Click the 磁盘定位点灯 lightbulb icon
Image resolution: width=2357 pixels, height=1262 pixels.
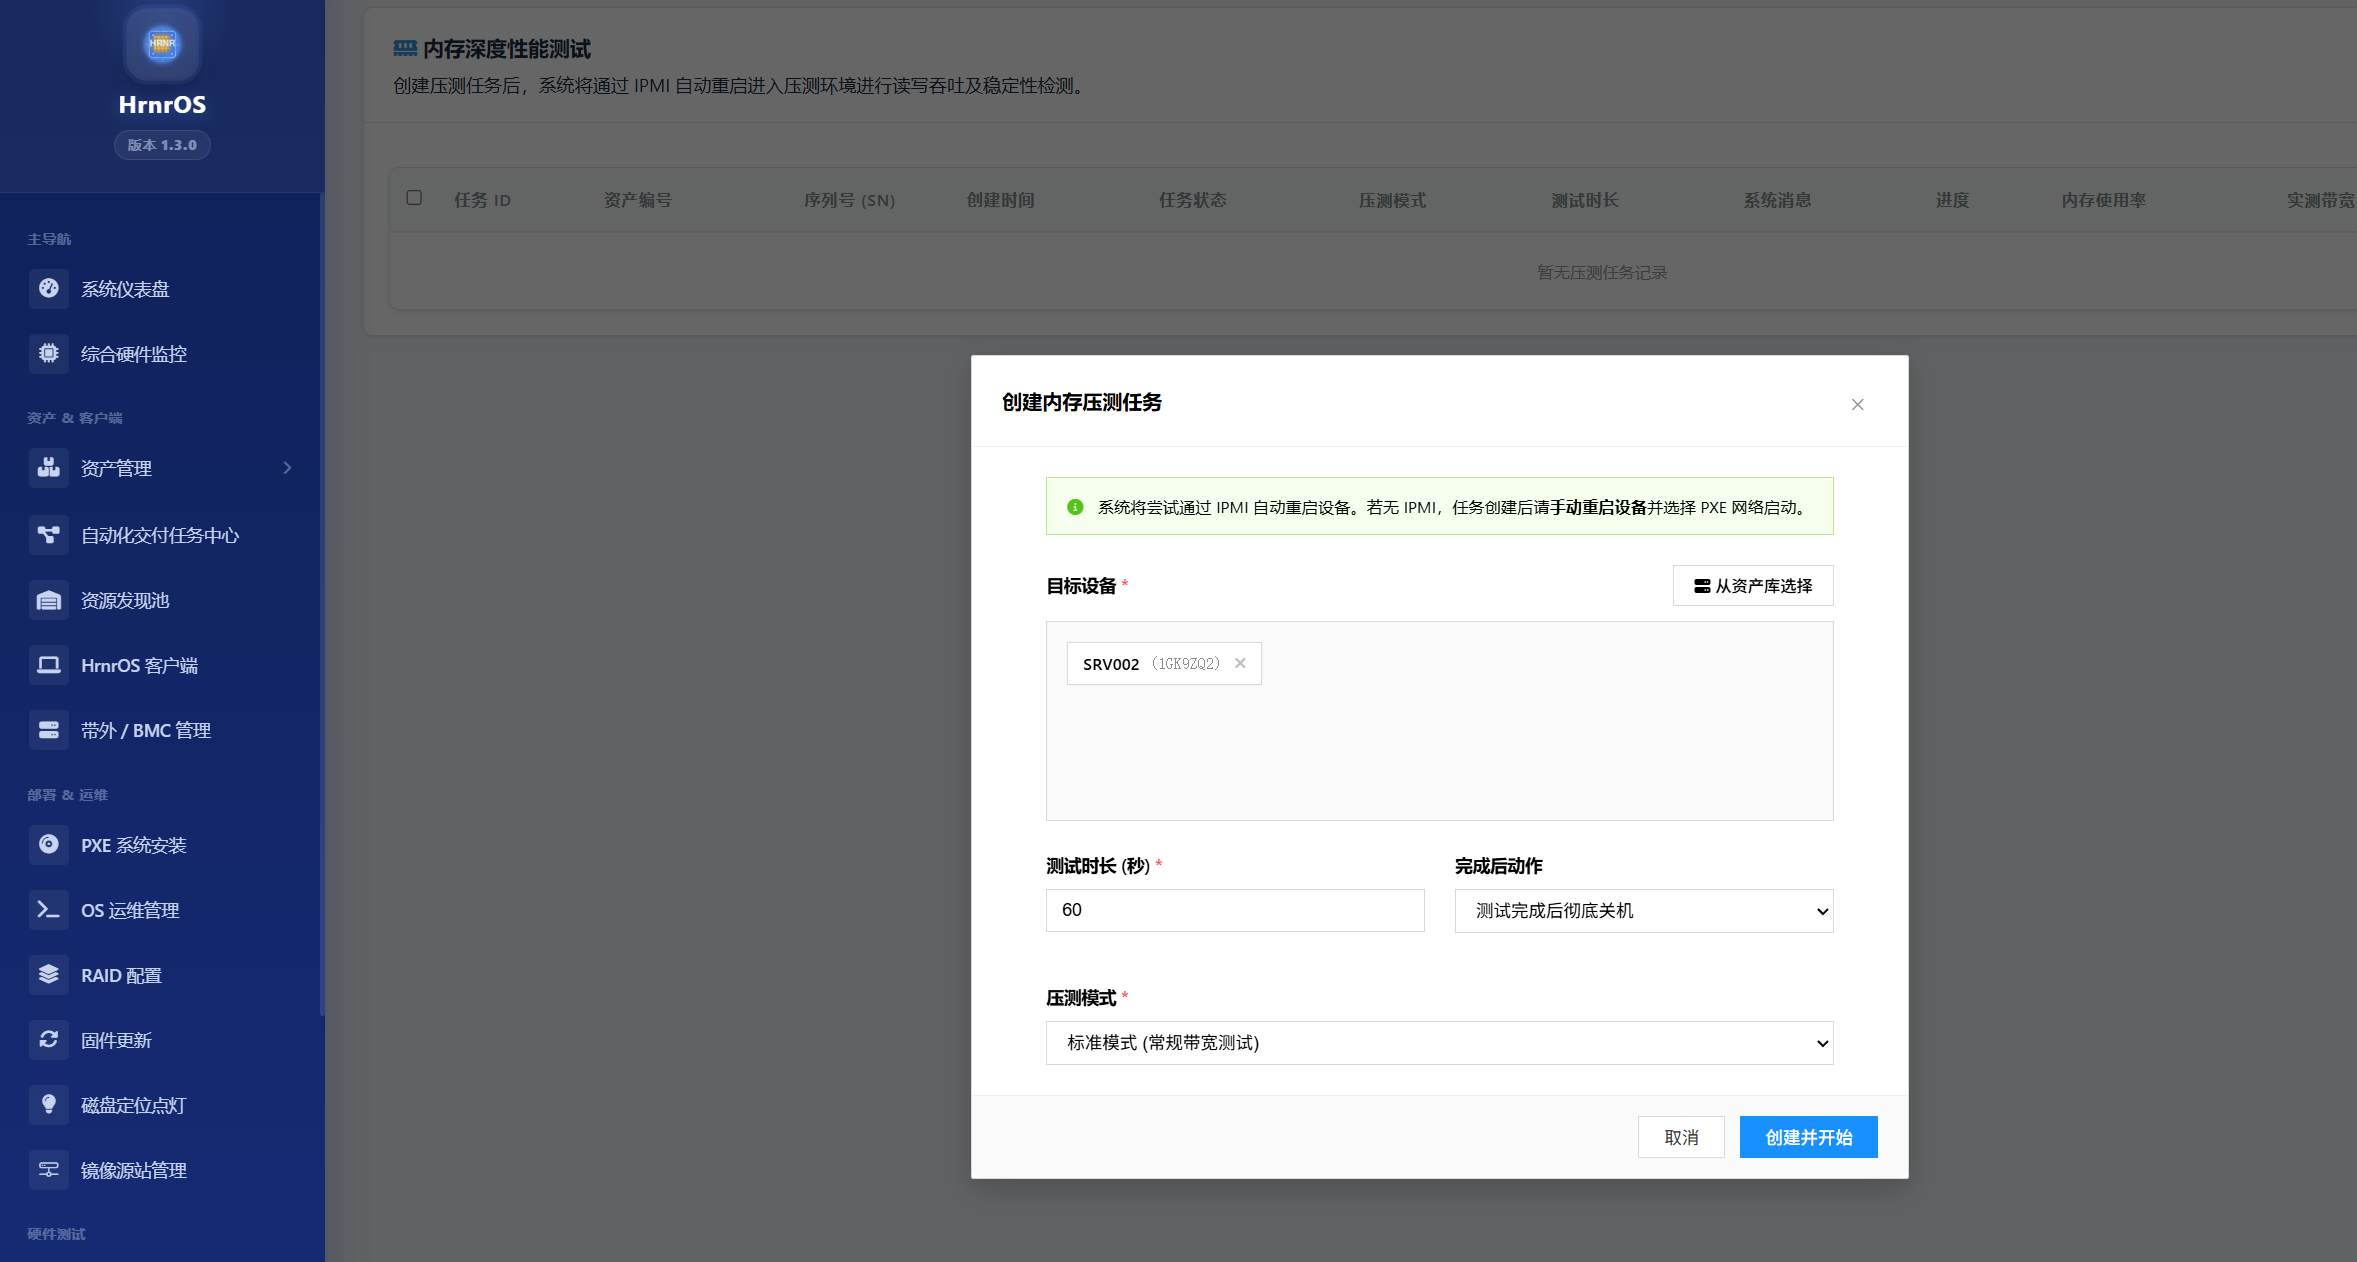(x=48, y=1104)
